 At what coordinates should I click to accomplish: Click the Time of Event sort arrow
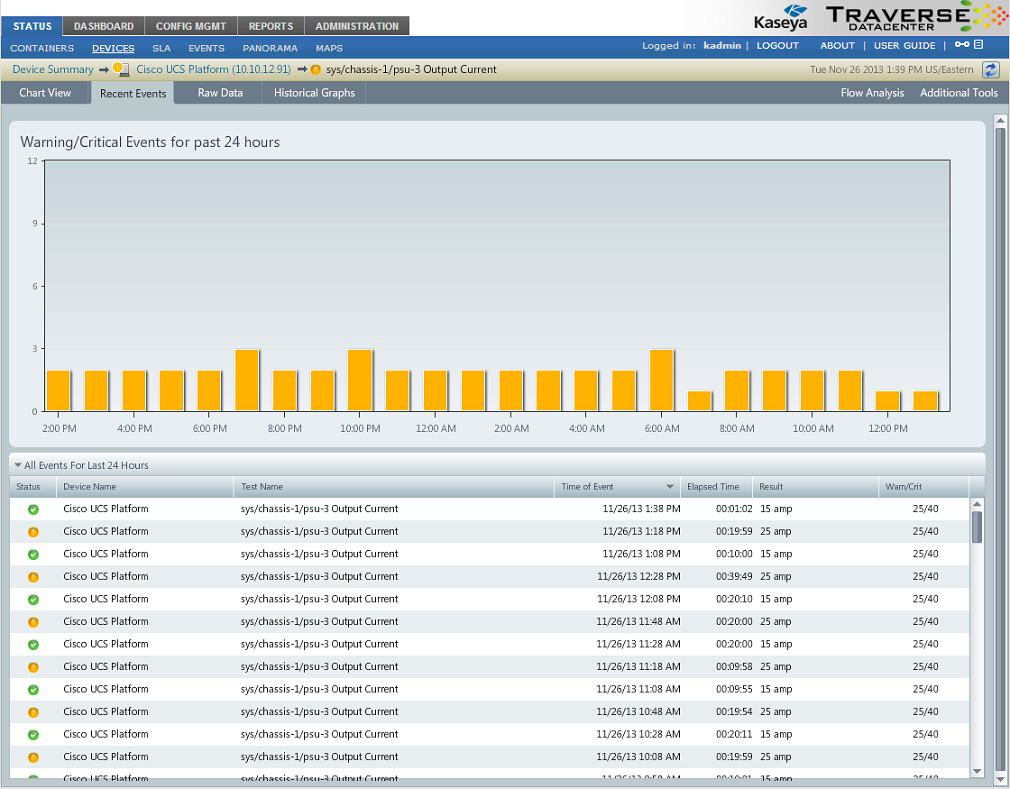[669, 487]
